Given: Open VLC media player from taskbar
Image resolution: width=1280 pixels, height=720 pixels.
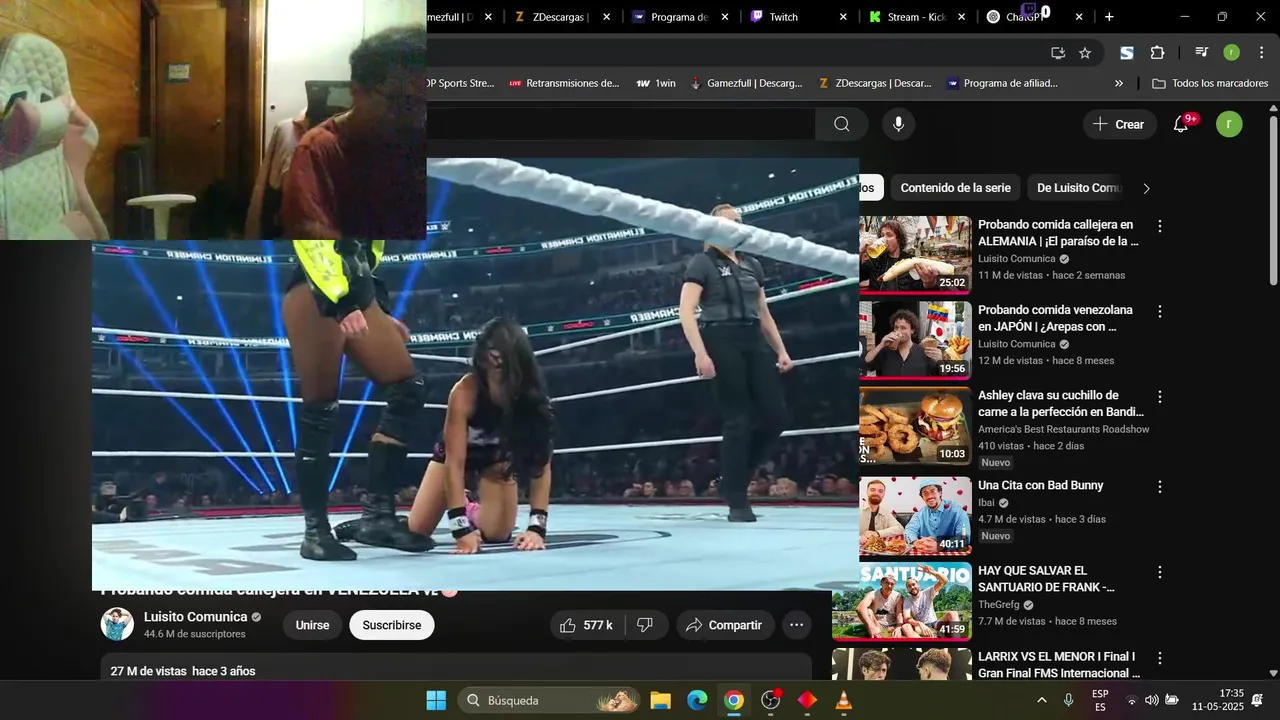Looking at the screenshot, I should click(844, 700).
